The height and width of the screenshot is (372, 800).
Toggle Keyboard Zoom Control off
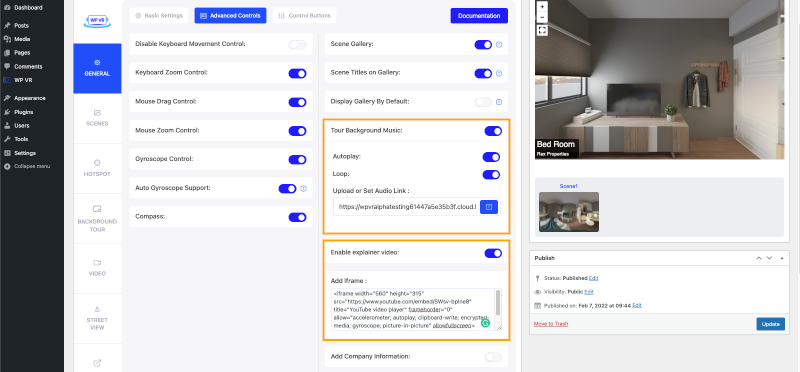pos(297,73)
